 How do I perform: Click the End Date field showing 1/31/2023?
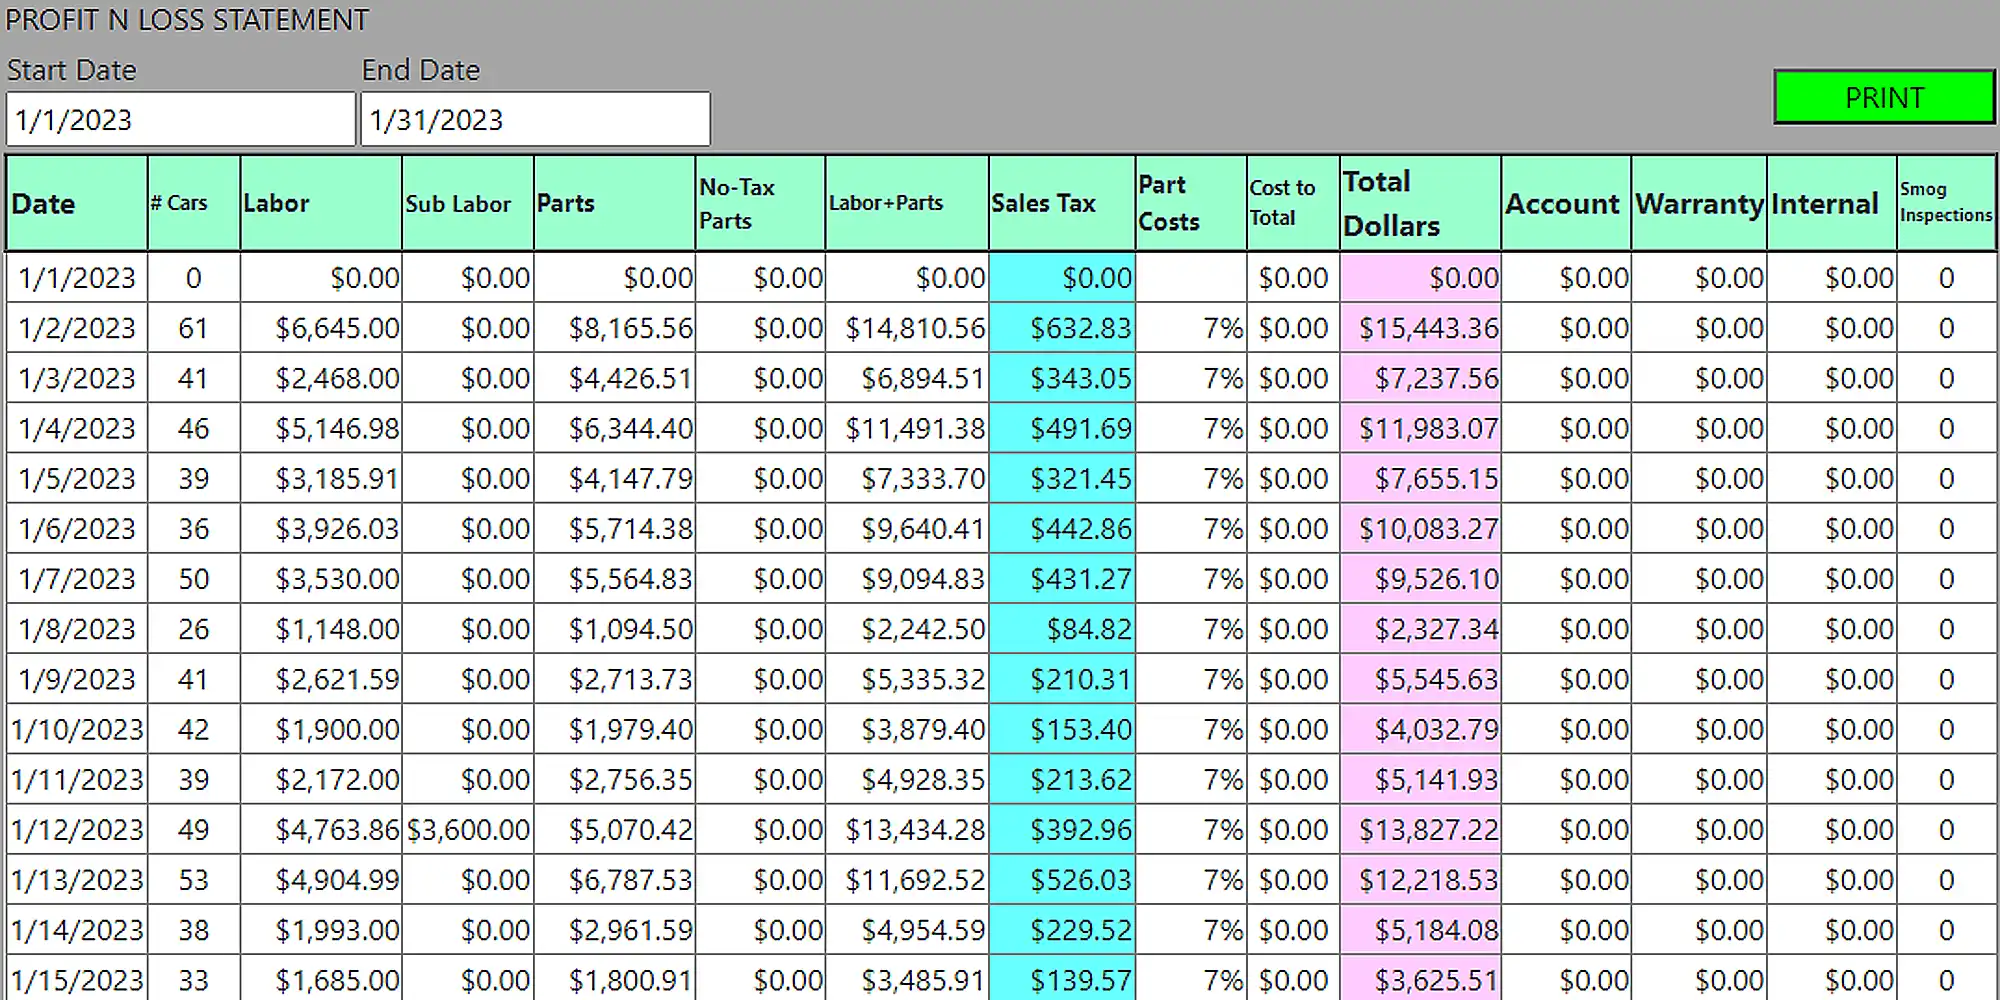536,119
